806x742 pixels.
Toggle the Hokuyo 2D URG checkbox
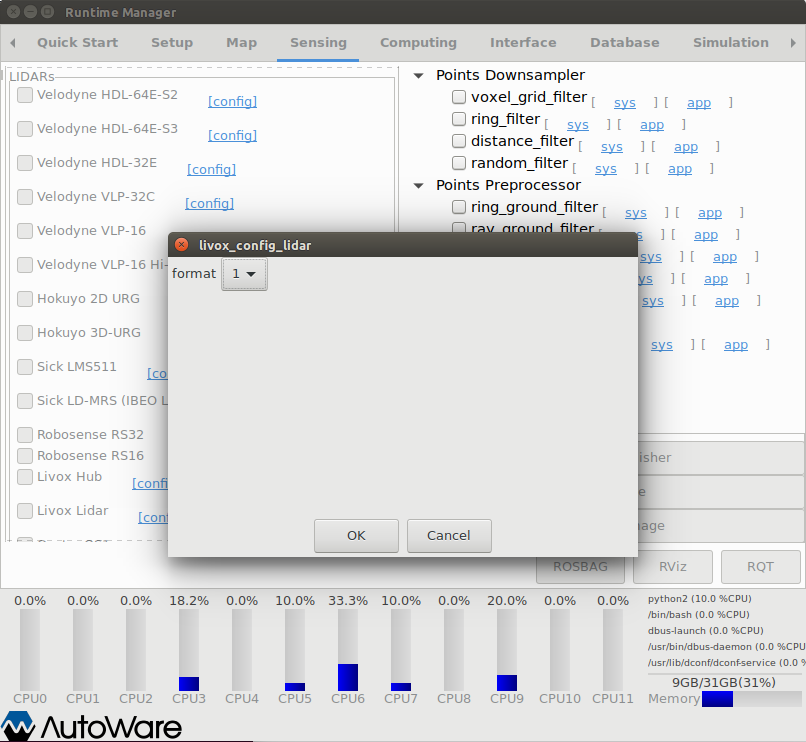coord(25,299)
